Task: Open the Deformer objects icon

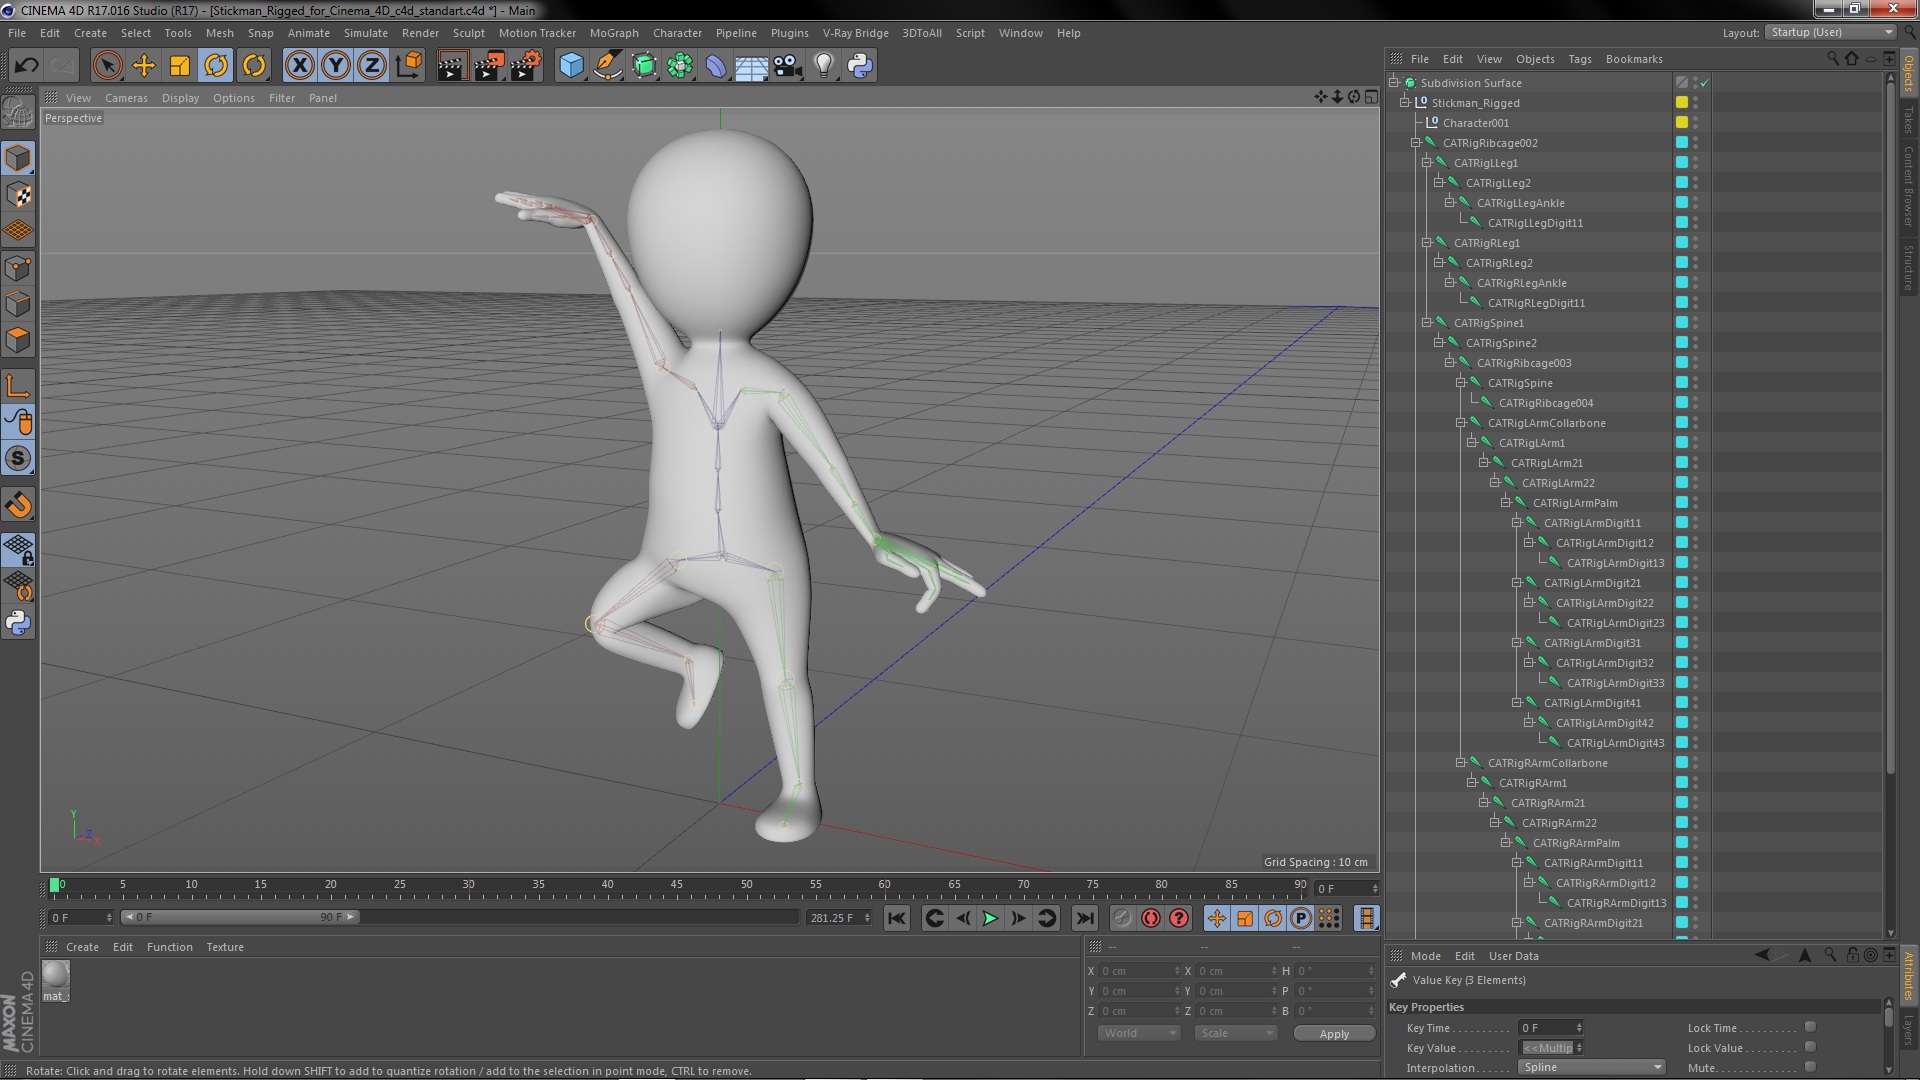Action: (x=716, y=66)
